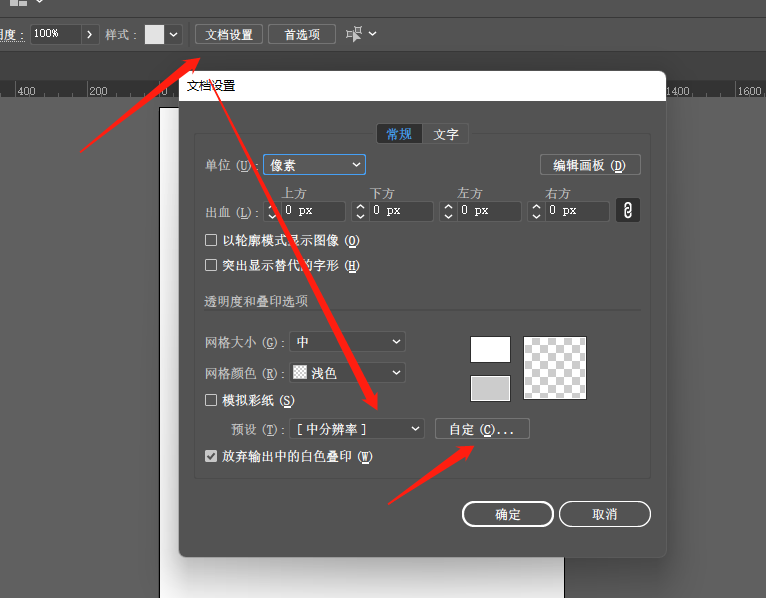Screen dimensions: 766x598
Task: Click the 左方 bleed value field
Action: (489, 211)
